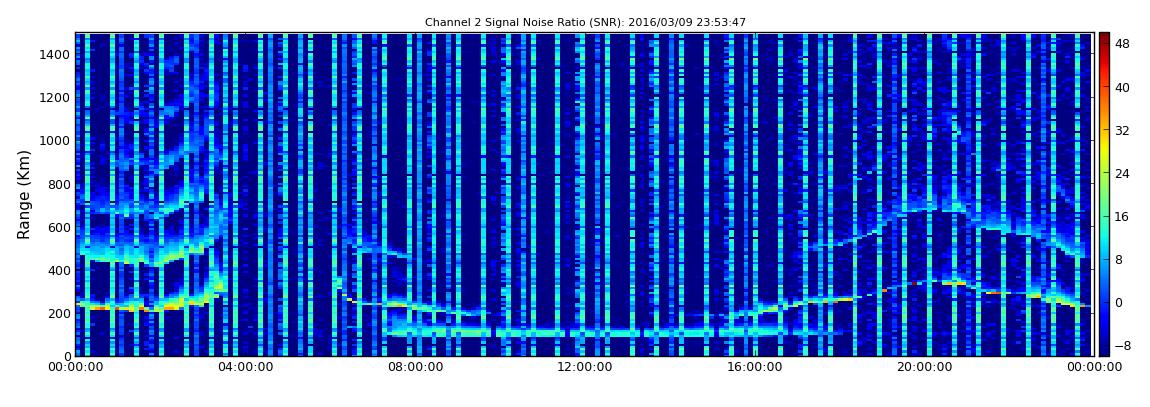Click the y-axis tick label 1400
Image resolution: width=1150 pixels, height=407 pixels.
pyautogui.click(x=56, y=54)
